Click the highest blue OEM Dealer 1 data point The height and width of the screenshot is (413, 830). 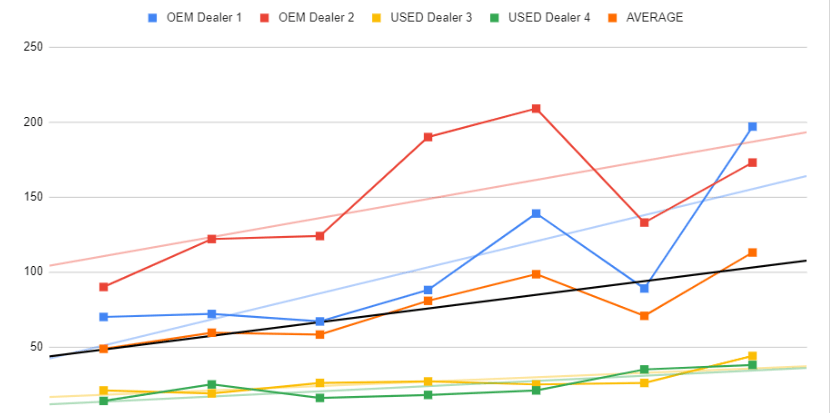click(x=752, y=127)
